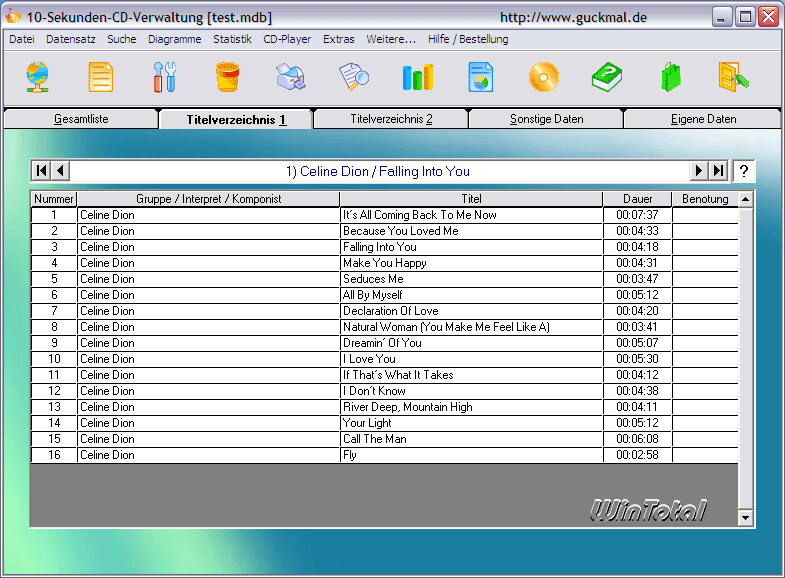Viewport: 785px width, 578px height.
Task: Open the Weitere... menu
Action: (x=391, y=39)
